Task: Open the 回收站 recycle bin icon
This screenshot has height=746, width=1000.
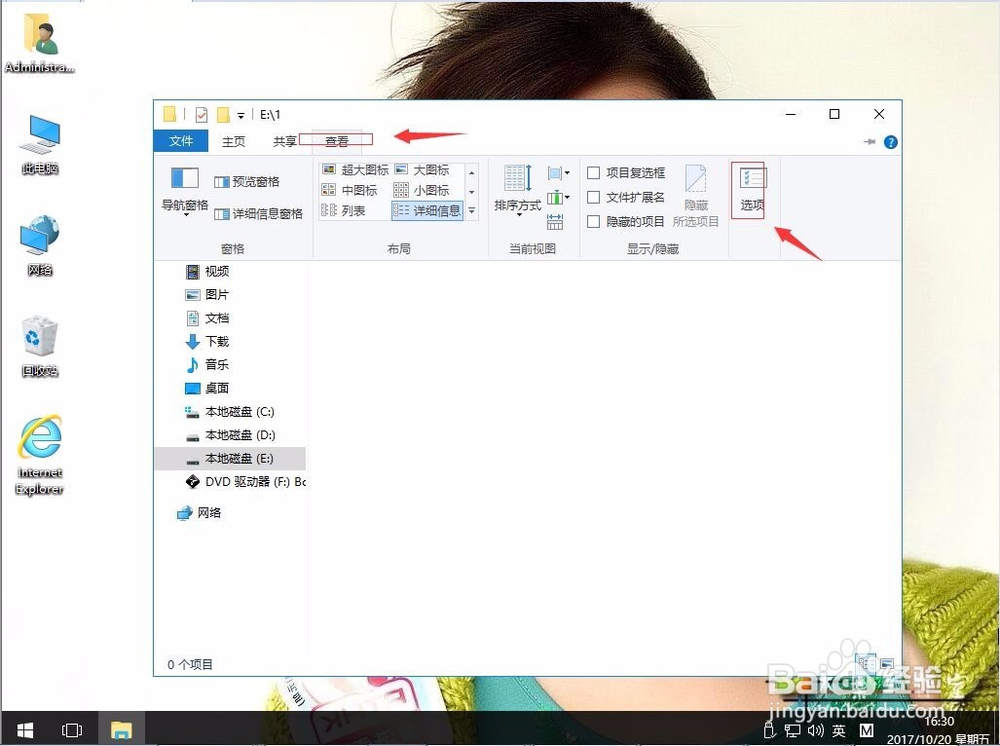Action: (x=40, y=346)
